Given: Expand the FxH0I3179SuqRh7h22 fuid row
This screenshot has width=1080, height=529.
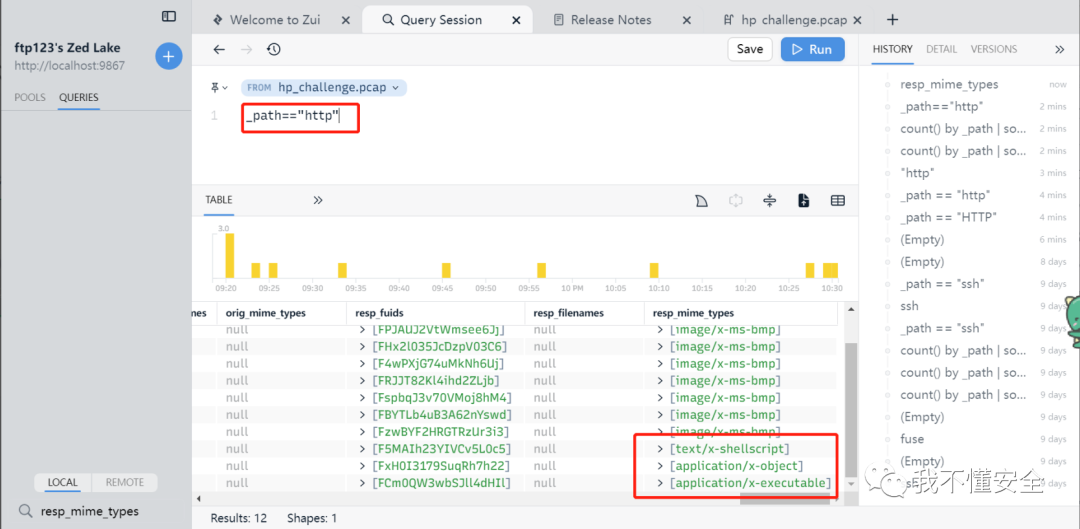Looking at the screenshot, I should (x=362, y=466).
